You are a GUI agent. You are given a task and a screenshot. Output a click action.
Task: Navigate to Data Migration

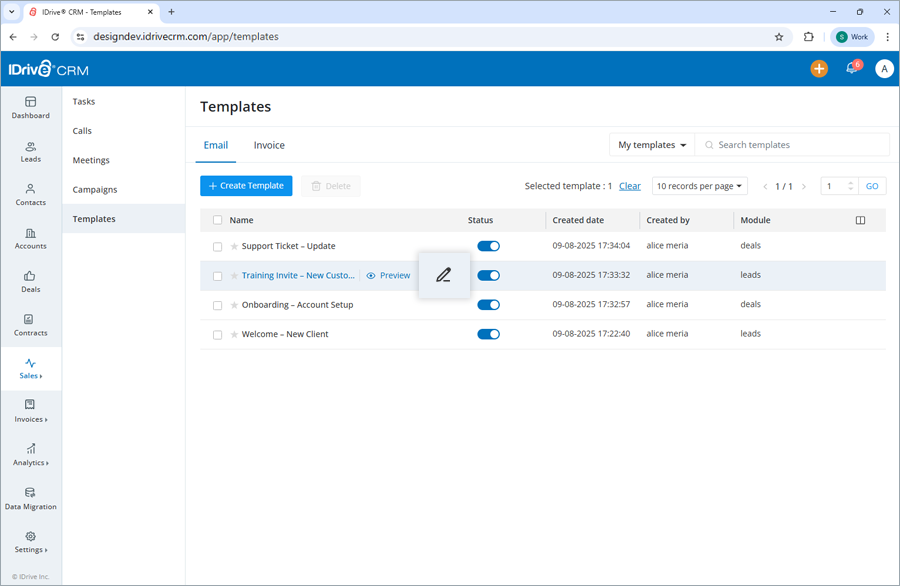(x=30, y=500)
